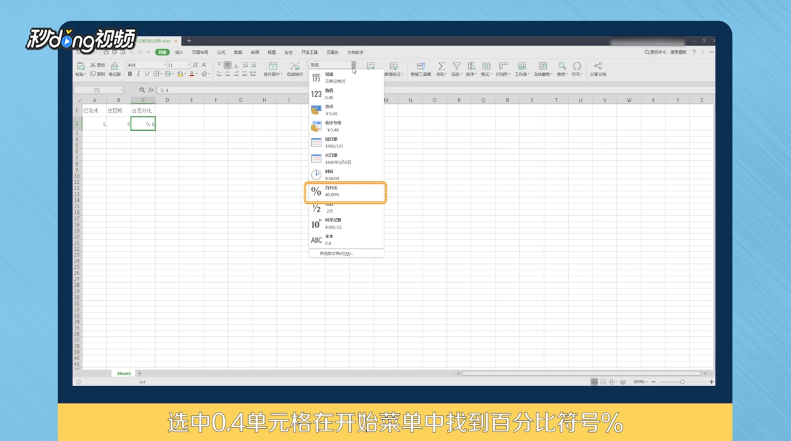Choose Short Date 1900/1/0 option
The image size is (791, 441).
point(346,142)
